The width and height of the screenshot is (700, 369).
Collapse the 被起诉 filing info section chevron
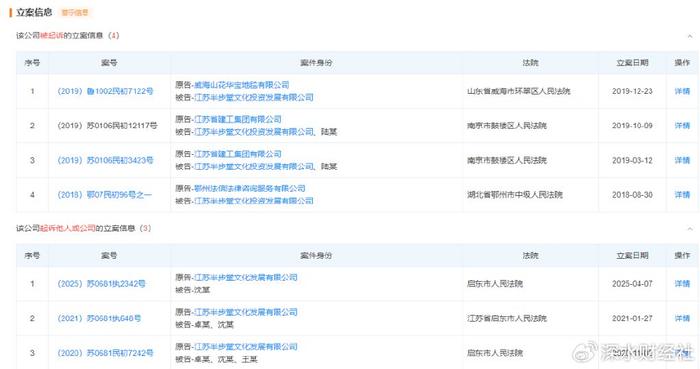(x=690, y=36)
